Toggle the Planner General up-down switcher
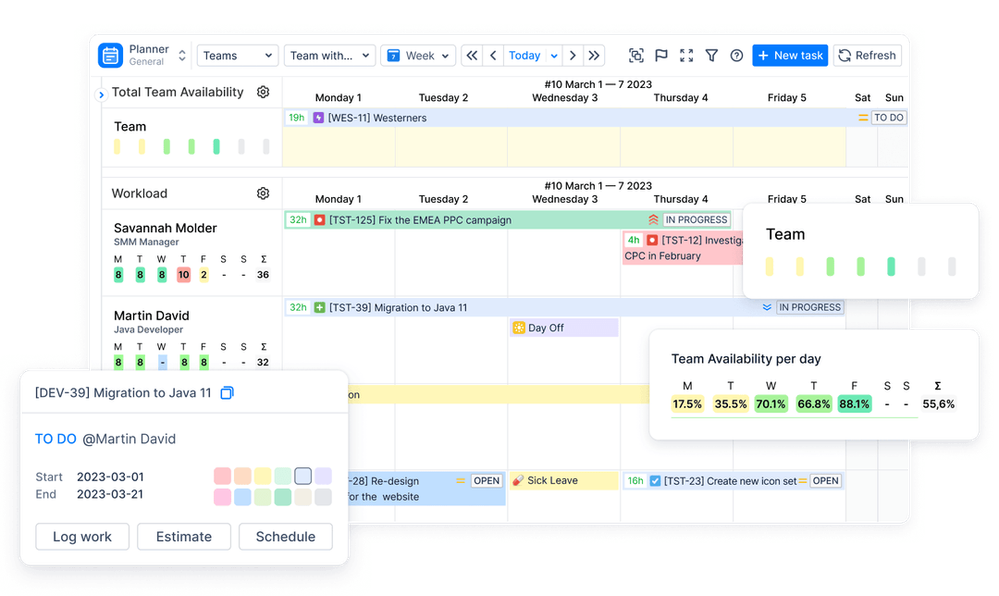 click(182, 55)
